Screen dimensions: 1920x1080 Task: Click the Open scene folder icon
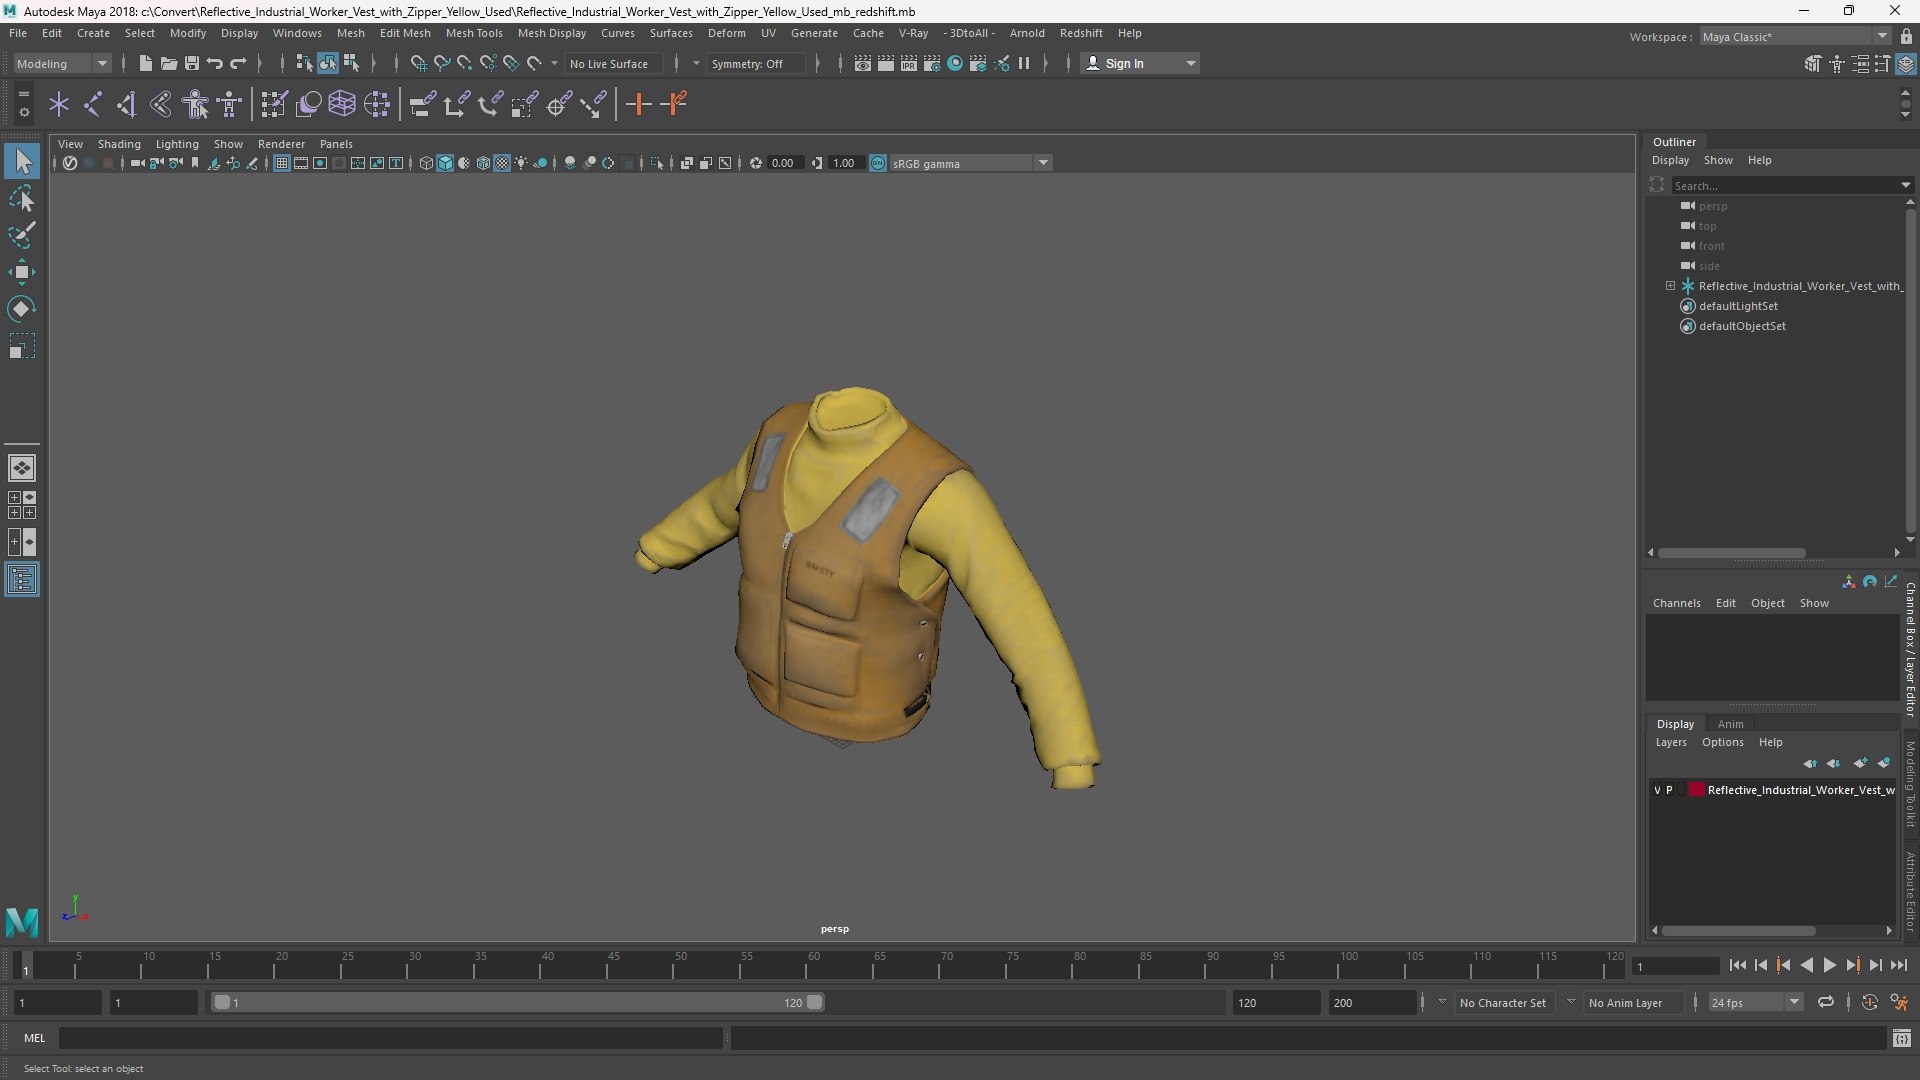pyautogui.click(x=168, y=63)
